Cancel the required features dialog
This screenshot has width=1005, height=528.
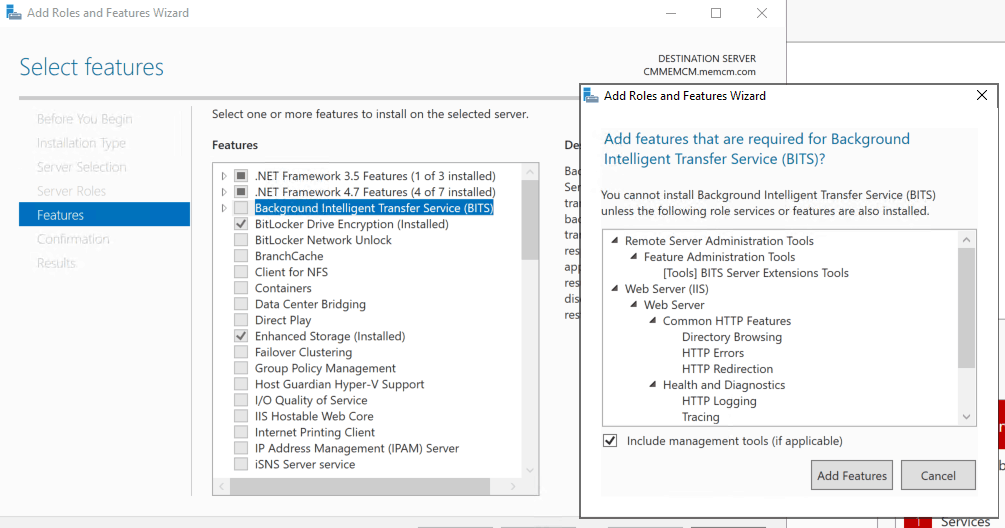[938, 475]
